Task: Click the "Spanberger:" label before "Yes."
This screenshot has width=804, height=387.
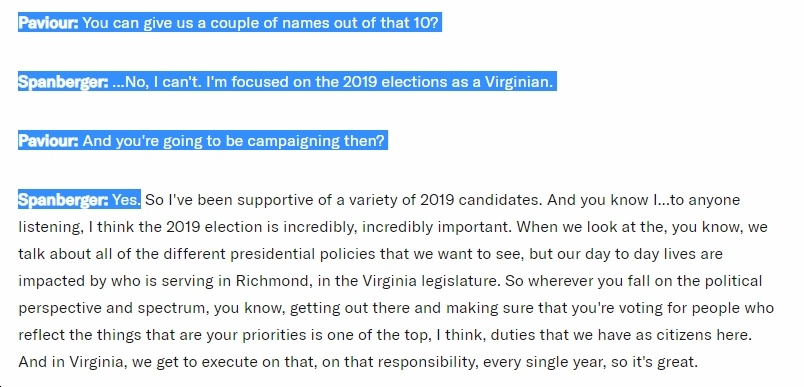Action: click(x=63, y=200)
